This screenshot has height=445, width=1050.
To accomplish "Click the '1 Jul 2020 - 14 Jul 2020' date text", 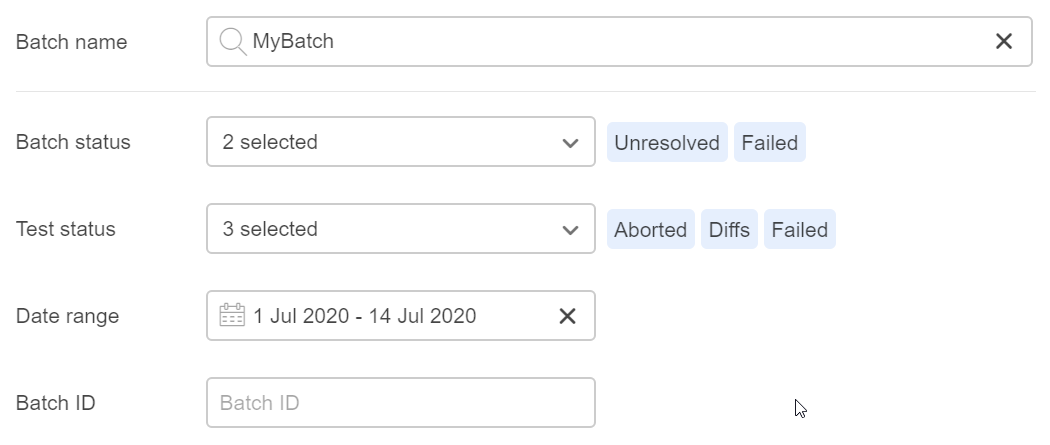I will pos(365,316).
